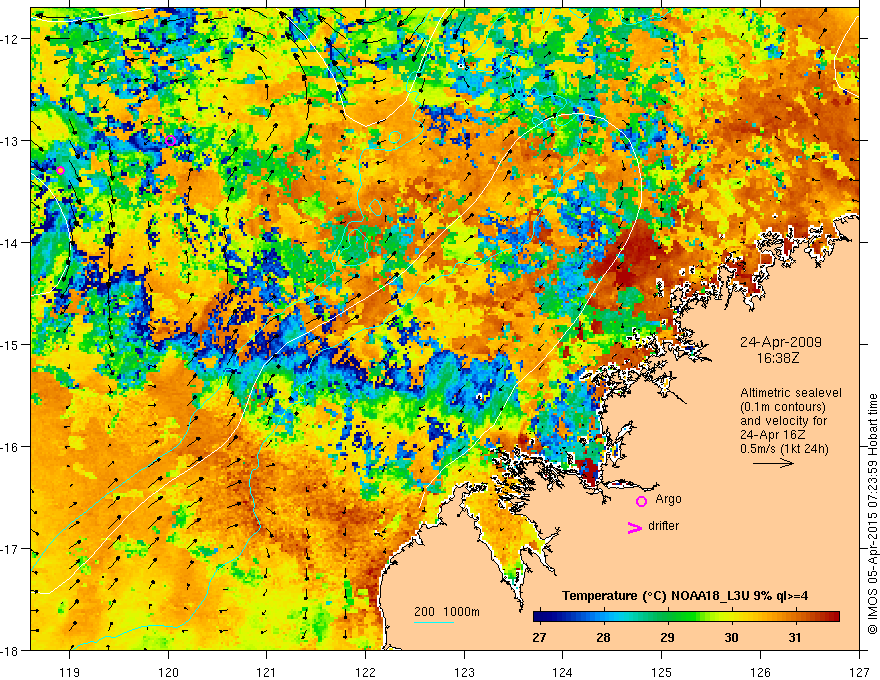Click the 'Argo' legend label
The height and width of the screenshot is (680, 880).
click(x=668, y=499)
